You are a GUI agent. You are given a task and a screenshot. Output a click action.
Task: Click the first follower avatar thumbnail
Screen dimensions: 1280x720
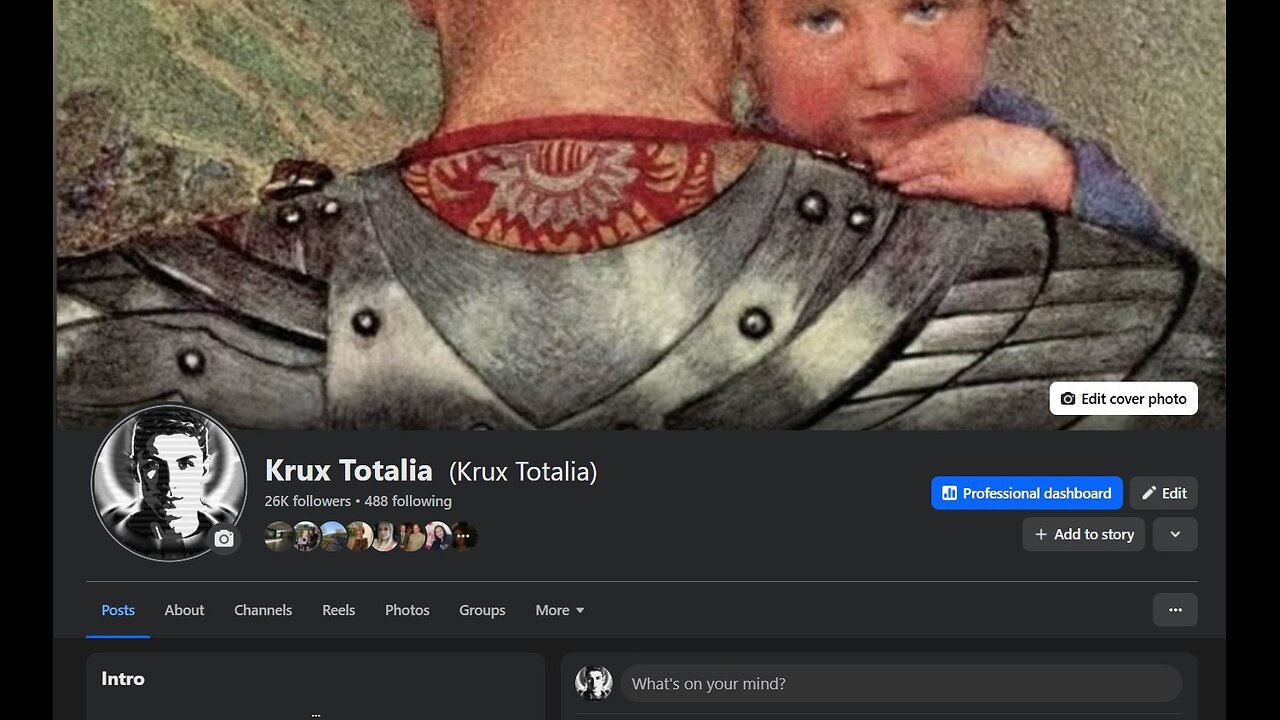coord(279,536)
